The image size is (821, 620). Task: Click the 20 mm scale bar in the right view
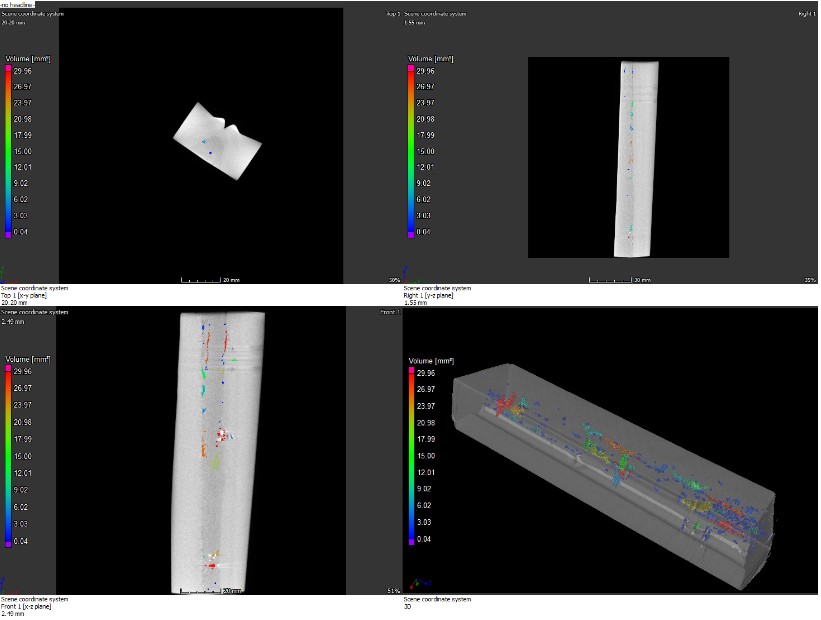(620, 280)
